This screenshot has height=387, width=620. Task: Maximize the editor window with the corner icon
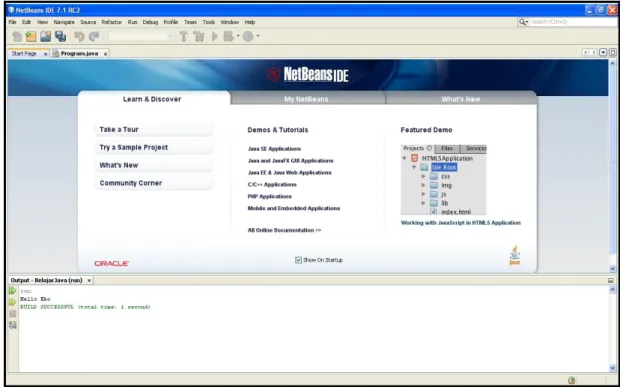(x=612, y=53)
